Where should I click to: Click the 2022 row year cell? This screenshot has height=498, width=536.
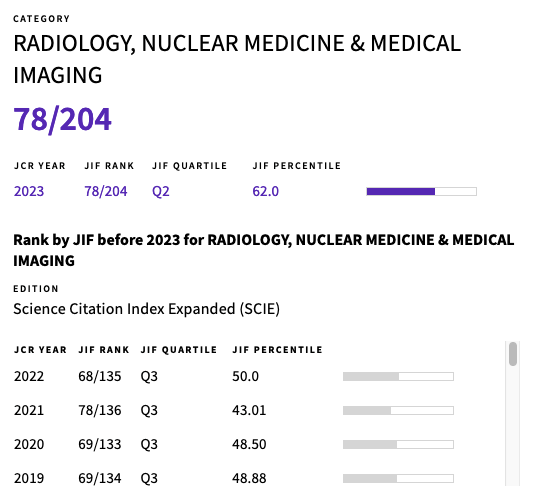[x=29, y=377]
